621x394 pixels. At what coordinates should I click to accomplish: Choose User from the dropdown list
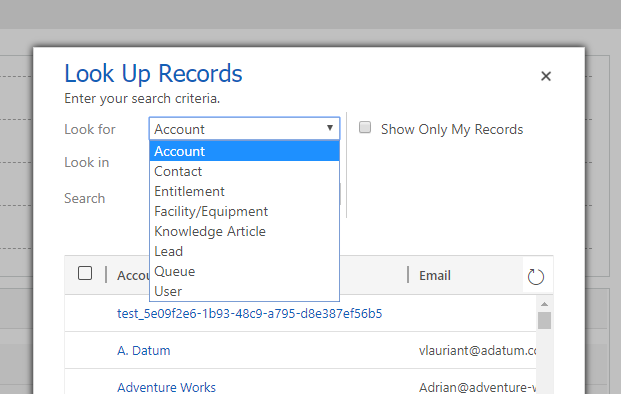(x=244, y=291)
